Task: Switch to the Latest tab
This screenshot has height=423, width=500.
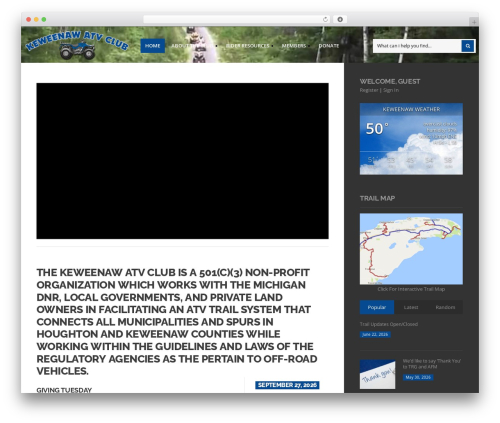Action: click(x=411, y=307)
